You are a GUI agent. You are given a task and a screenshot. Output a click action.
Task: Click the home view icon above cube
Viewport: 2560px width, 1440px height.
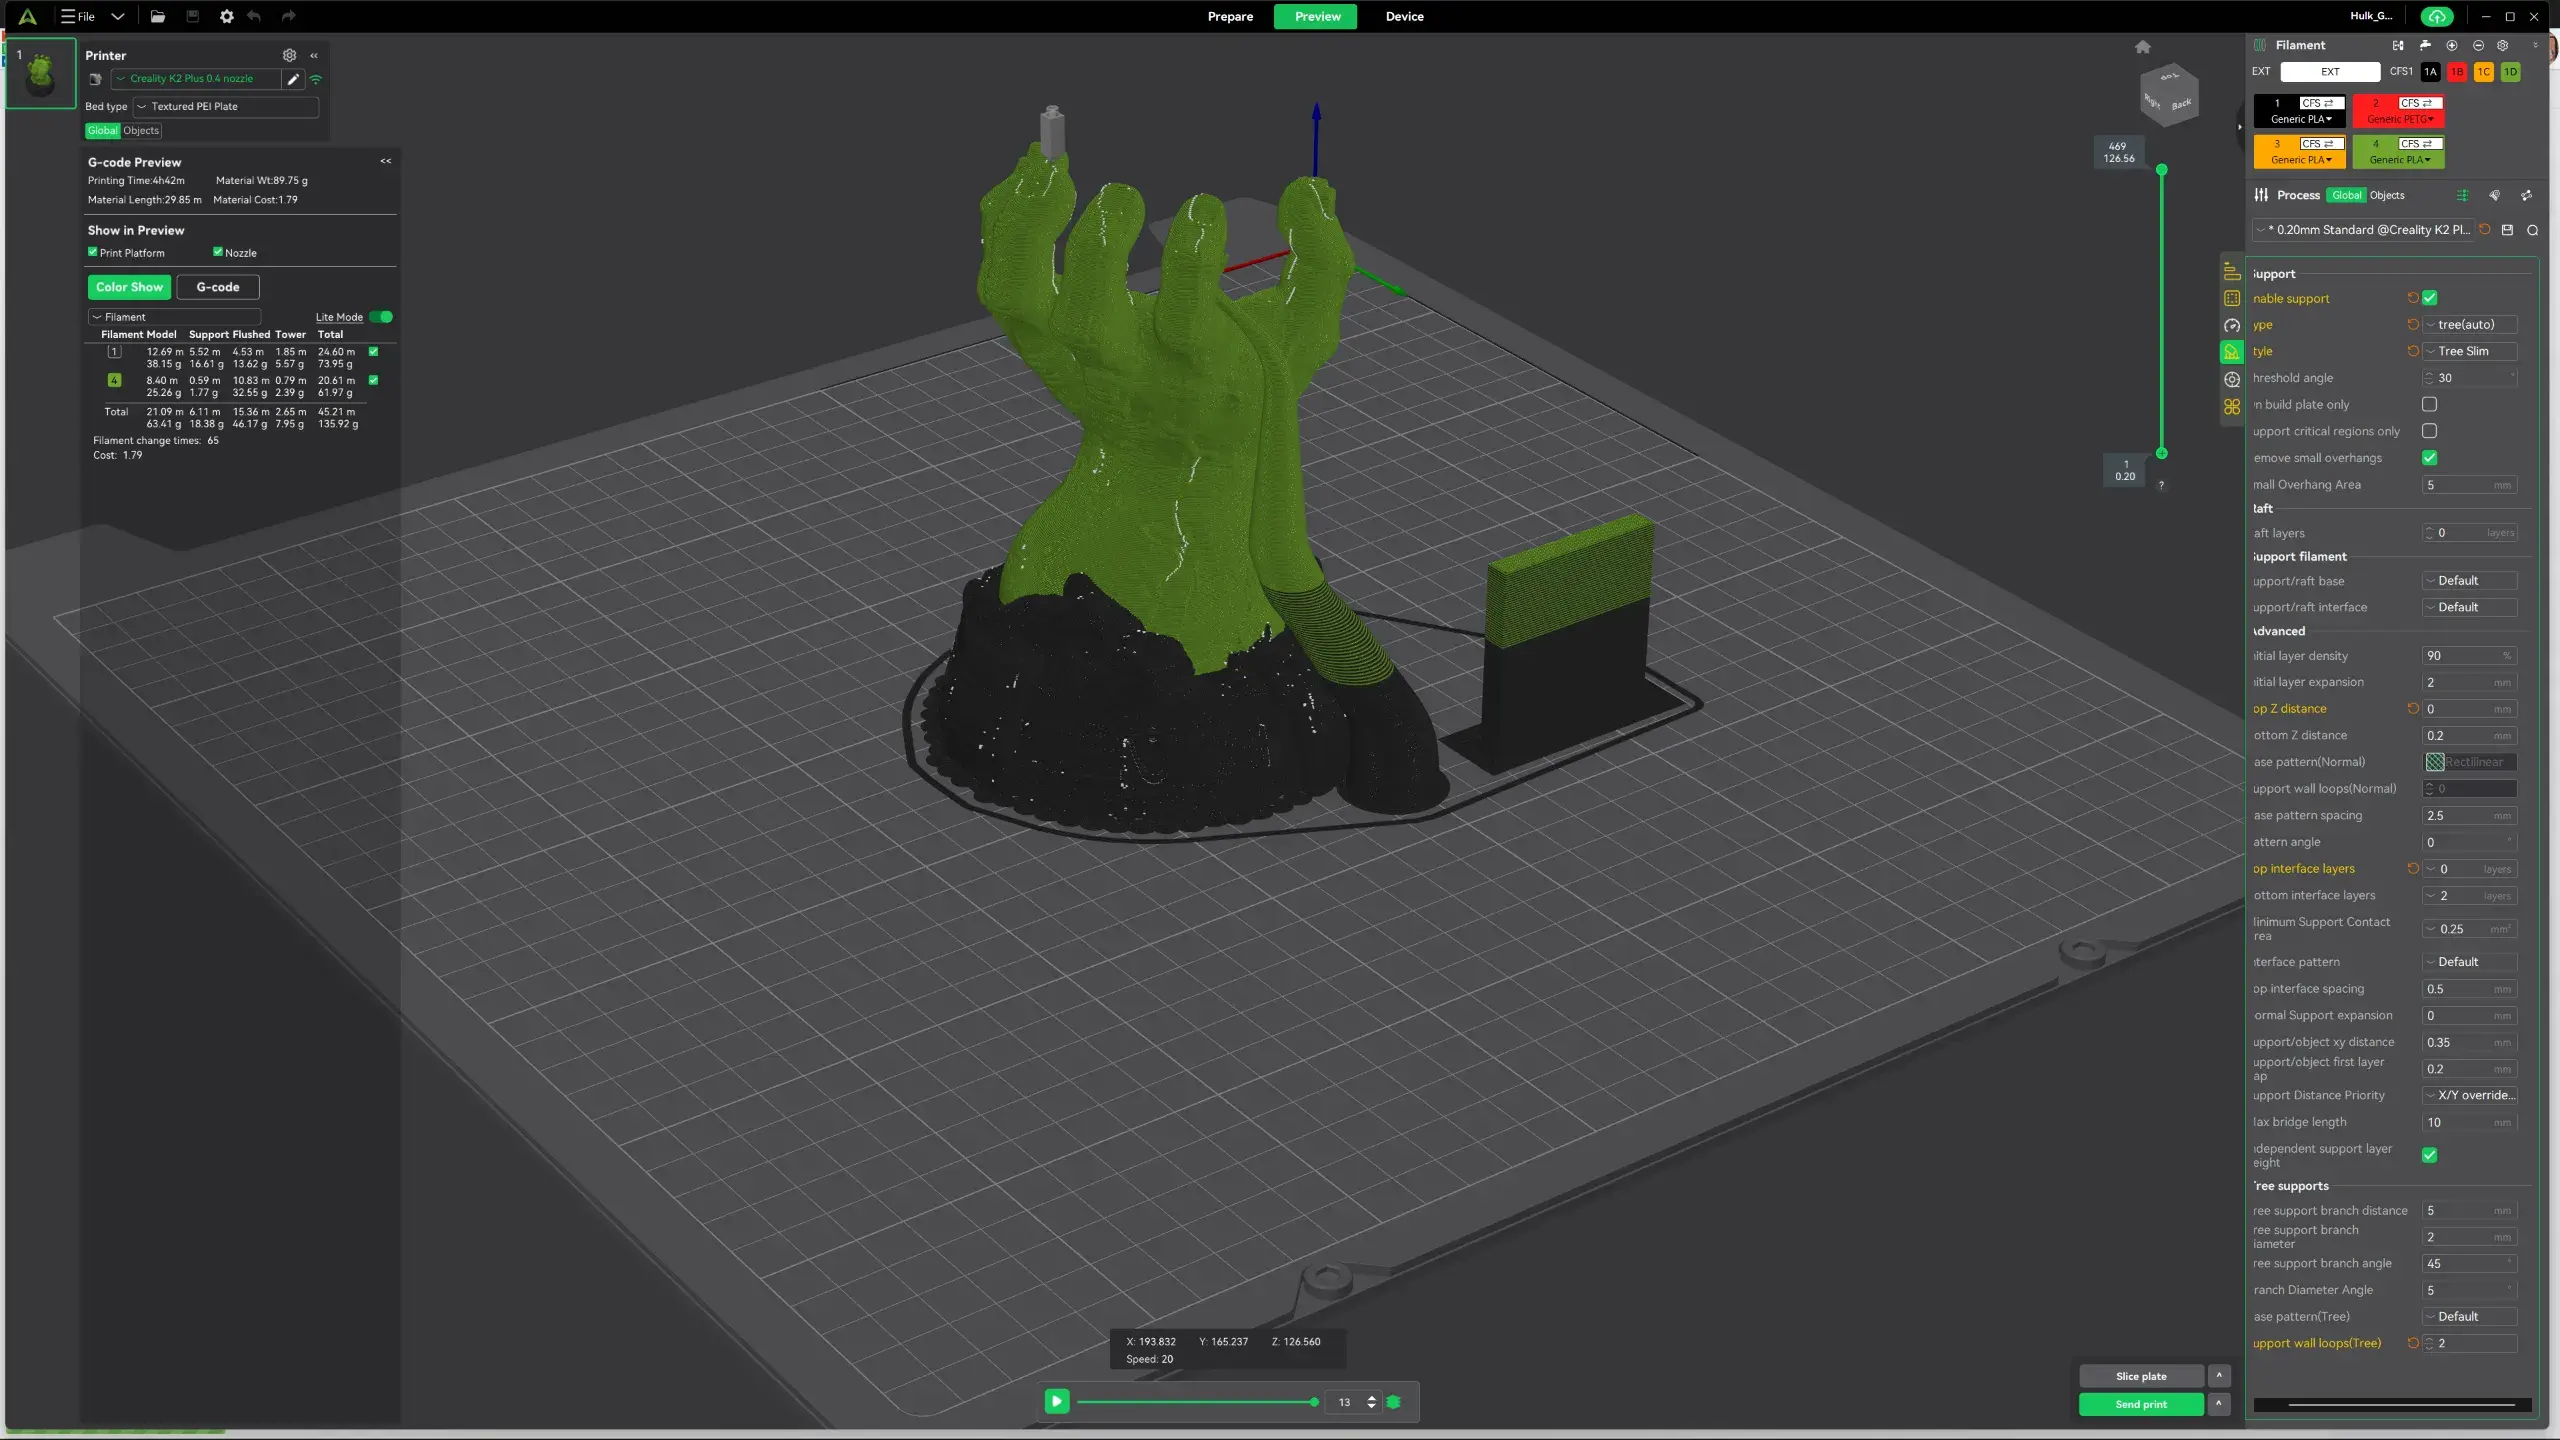tap(2142, 47)
